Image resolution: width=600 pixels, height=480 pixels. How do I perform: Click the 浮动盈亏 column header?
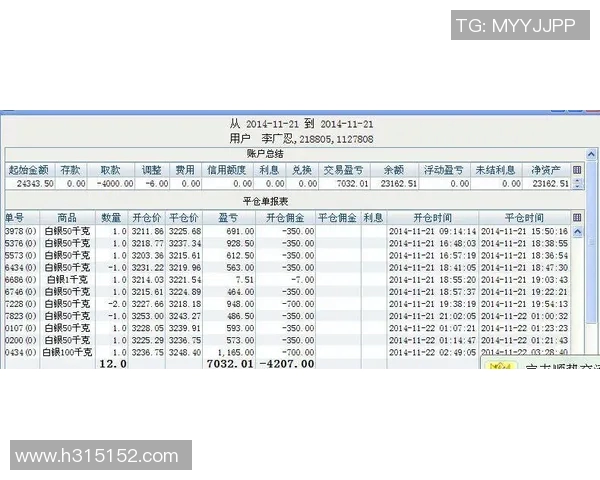[444, 170]
